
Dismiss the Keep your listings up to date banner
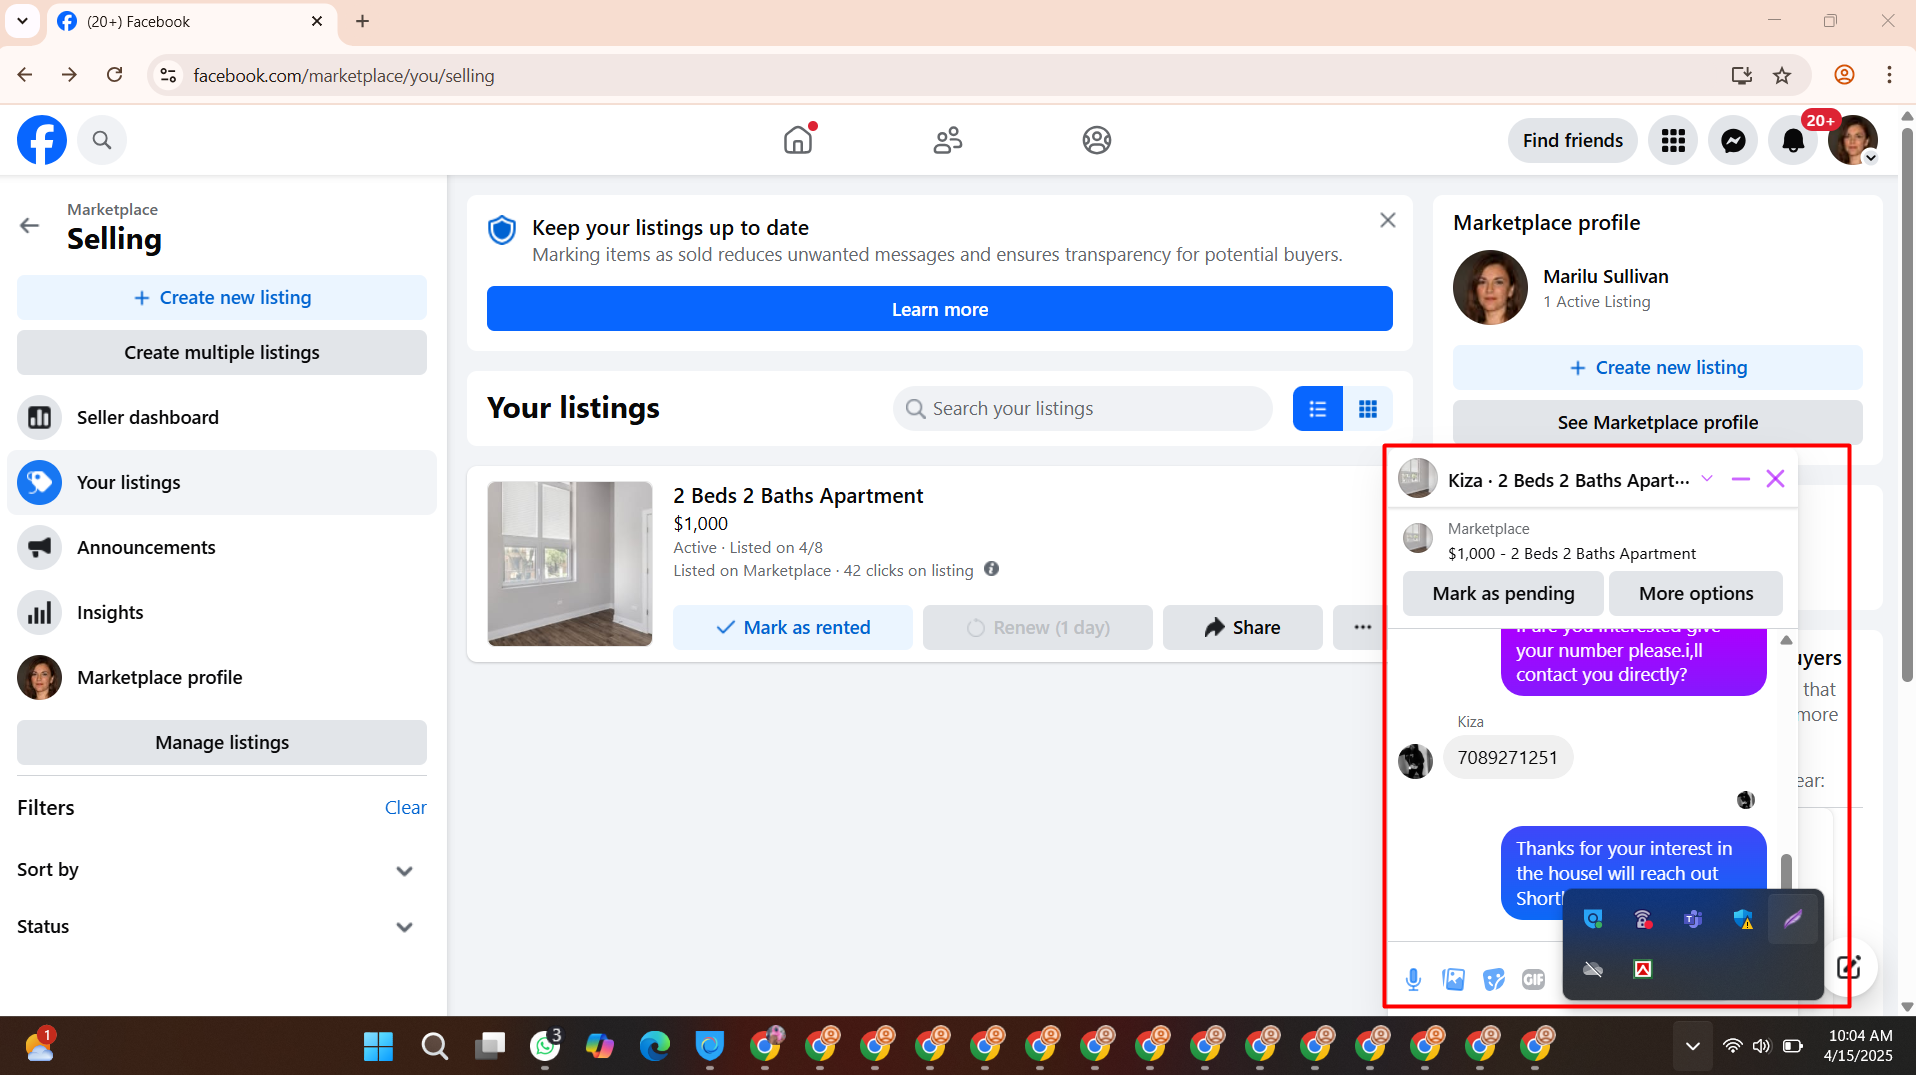(x=1388, y=220)
